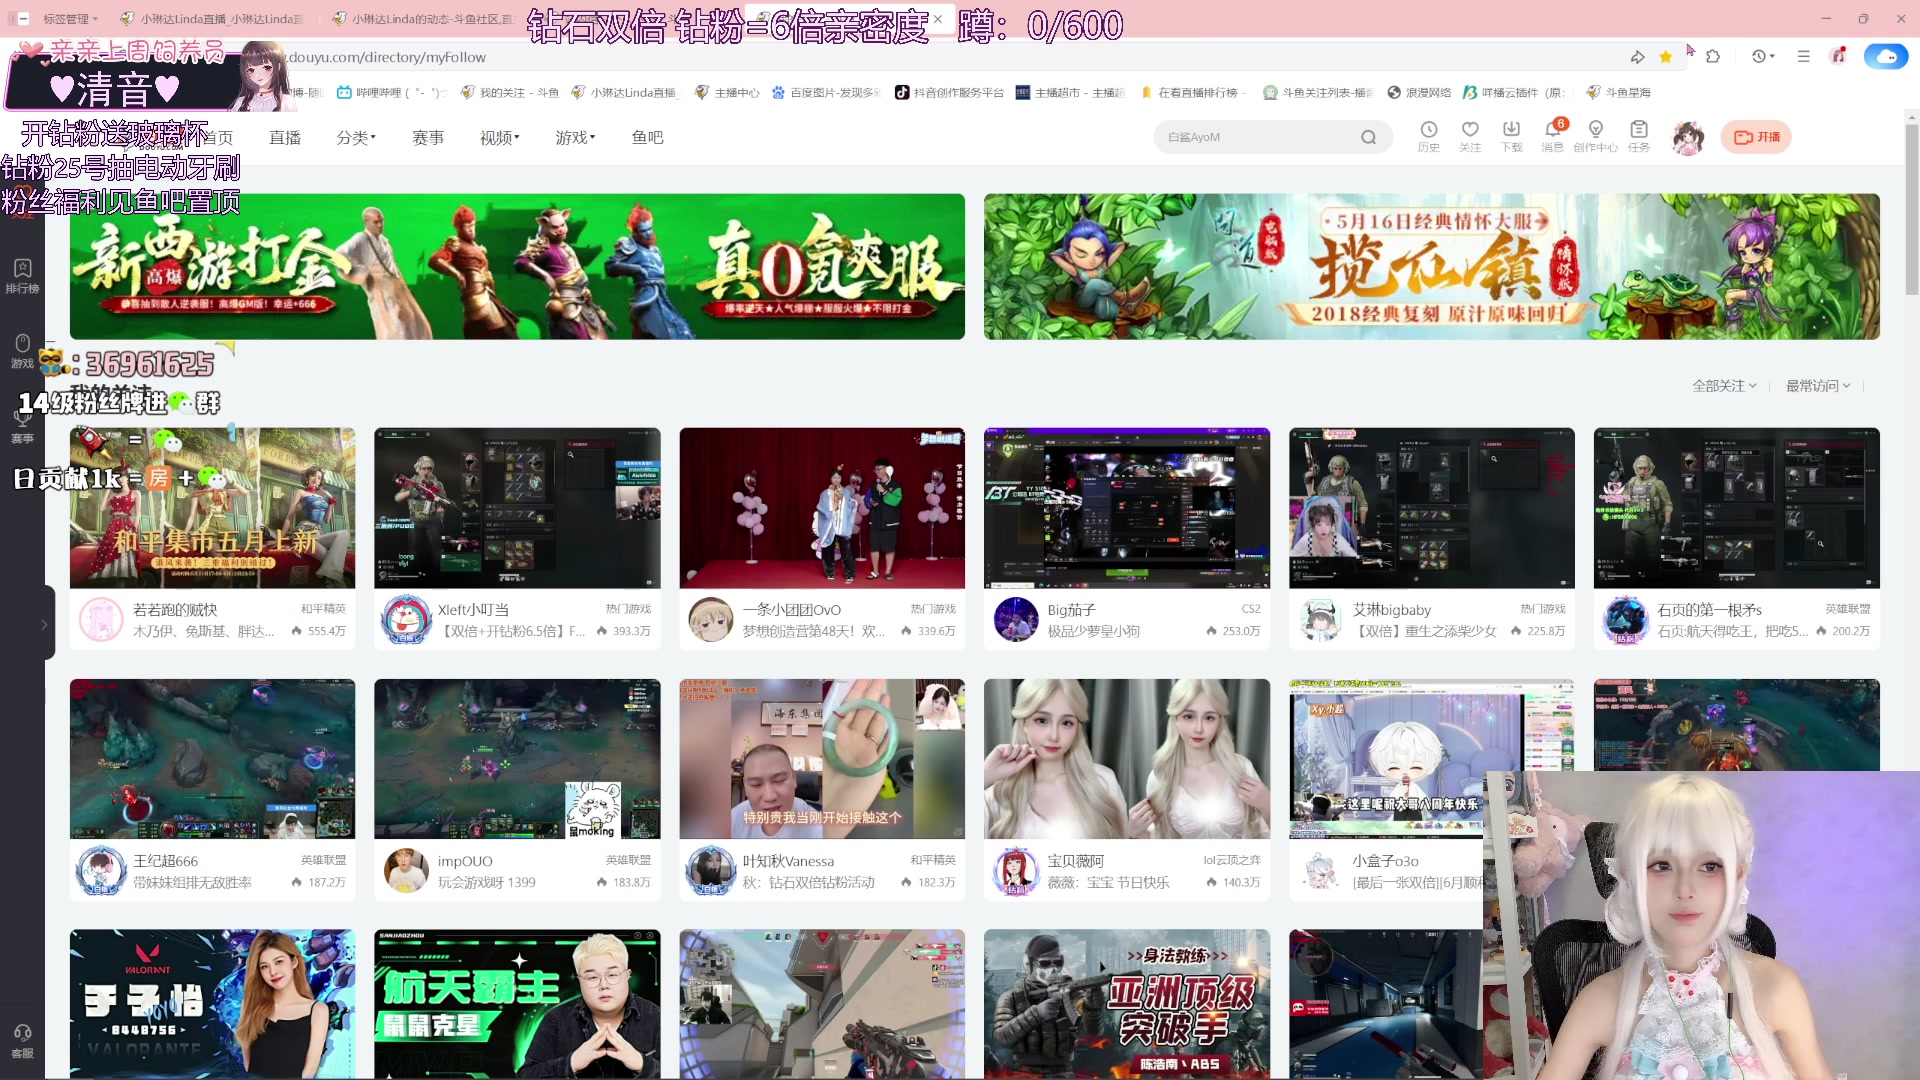The image size is (1920, 1080).
Task: Open the 关注 heart icon
Action: pyautogui.click(x=1469, y=136)
